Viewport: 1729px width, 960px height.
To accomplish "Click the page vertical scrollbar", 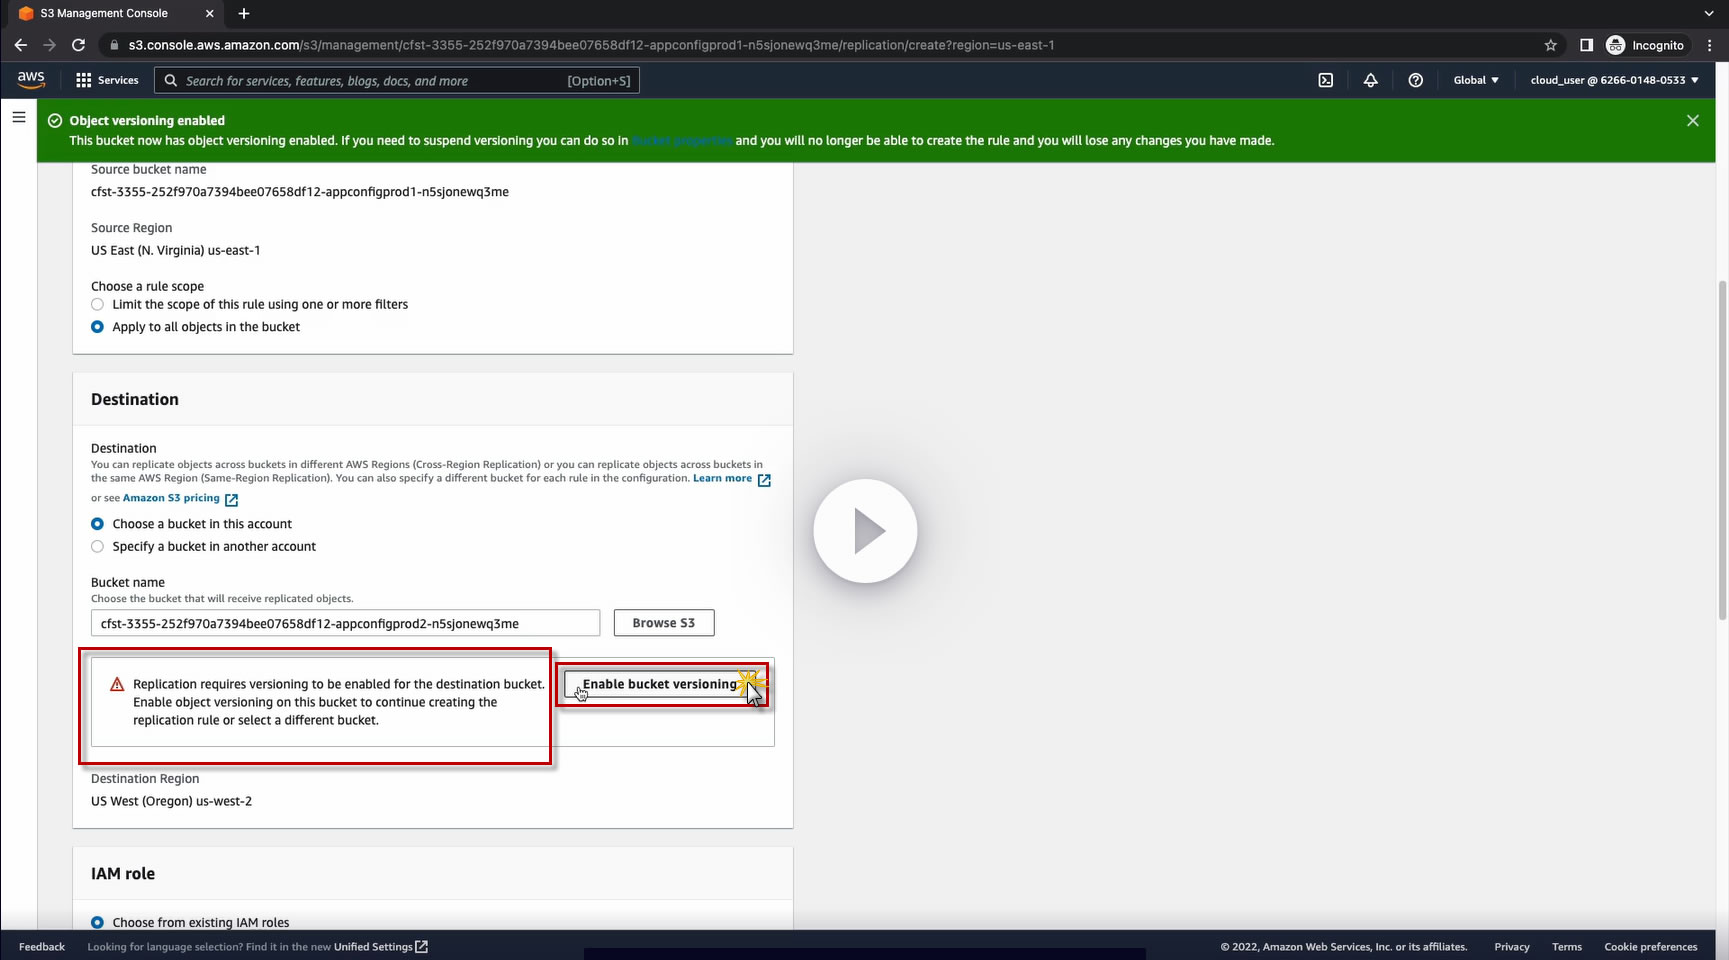I will [x=1722, y=450].
